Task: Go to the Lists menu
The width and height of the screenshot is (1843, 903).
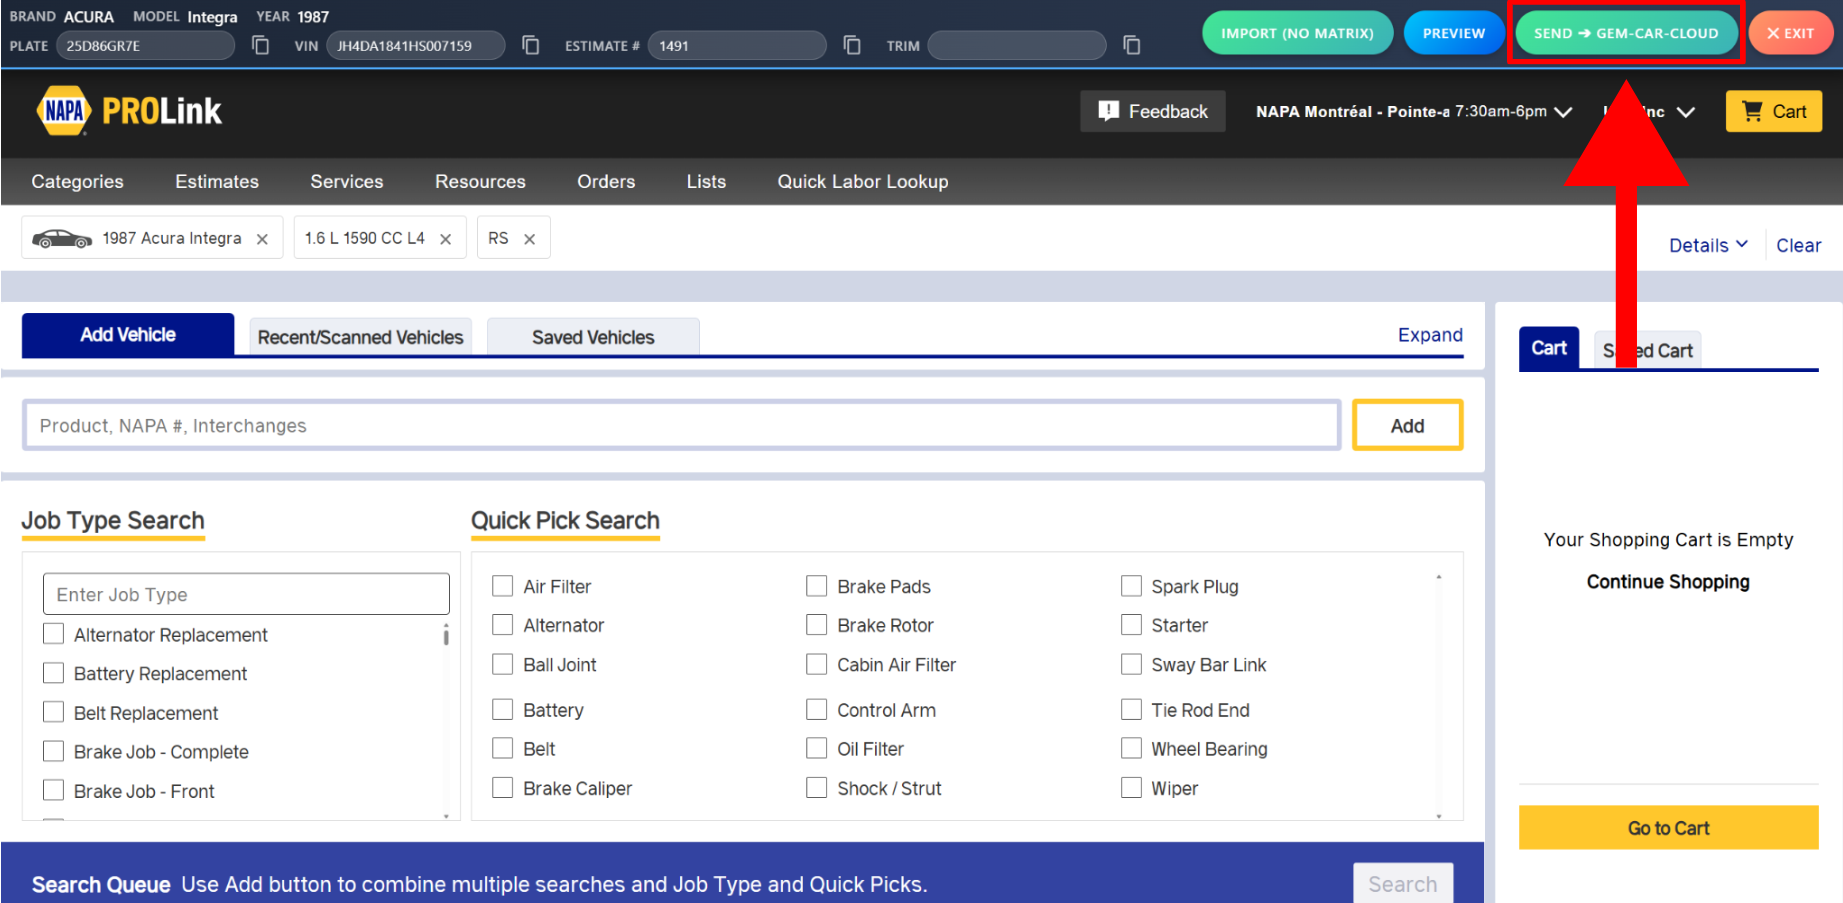Action: point(706,181)
